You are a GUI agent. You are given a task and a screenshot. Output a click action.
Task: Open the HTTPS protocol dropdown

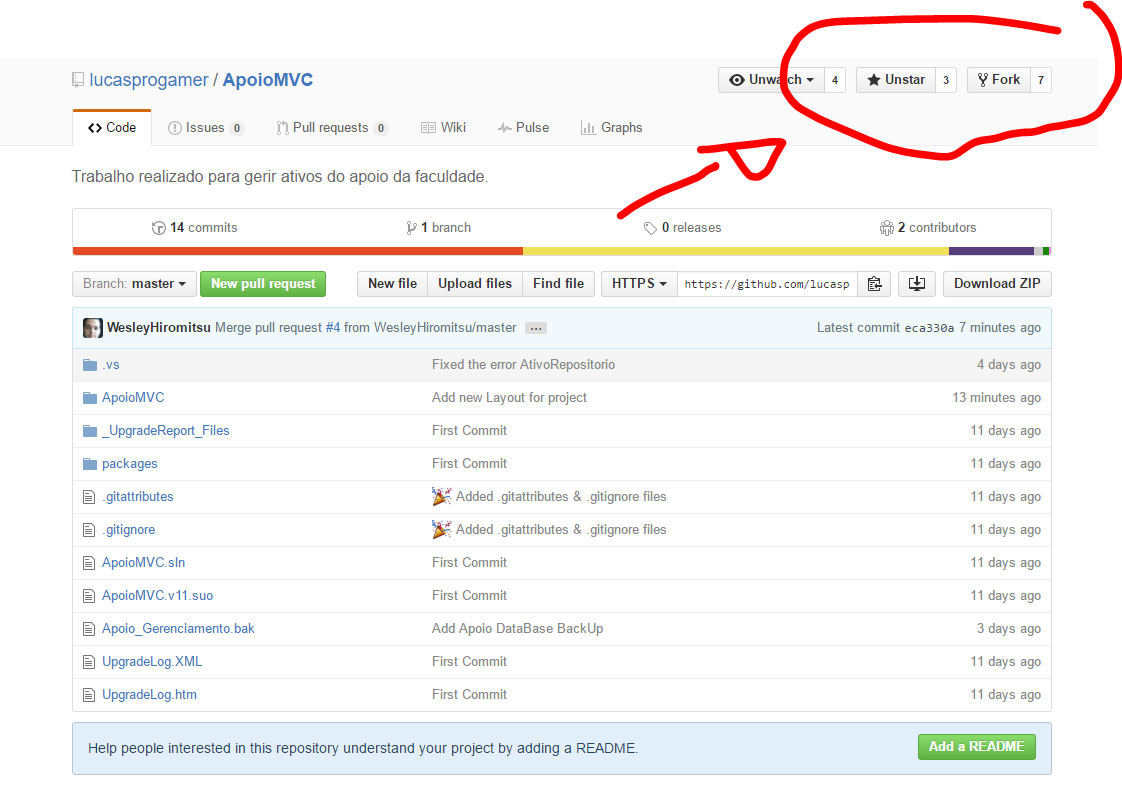click(639, 284)
